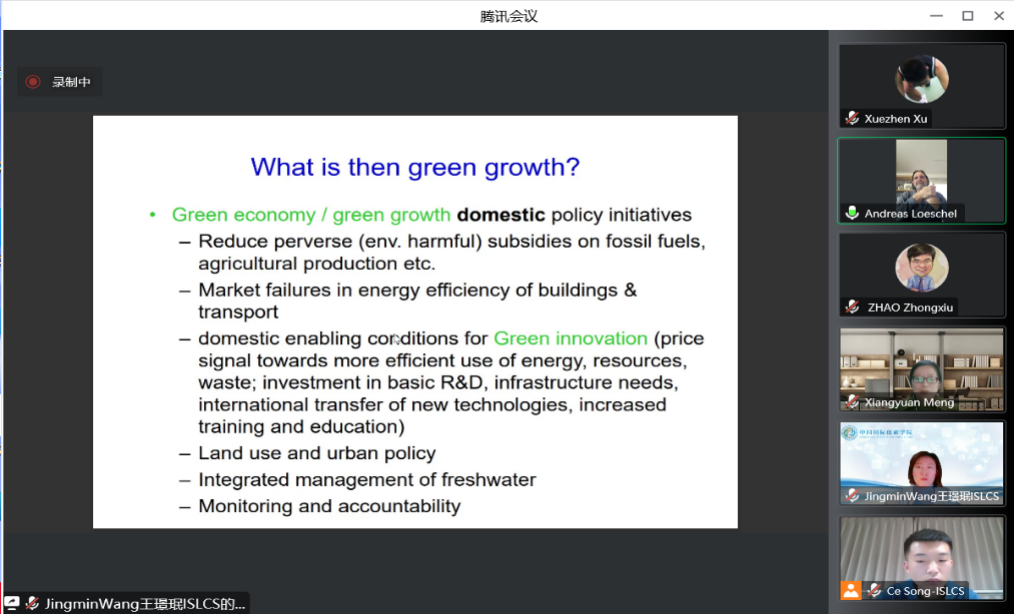Screen dimensions: 1014x614
Task: Click ZHAO Zhongxiu's muted microphone icon
Action: coord(852,307)
